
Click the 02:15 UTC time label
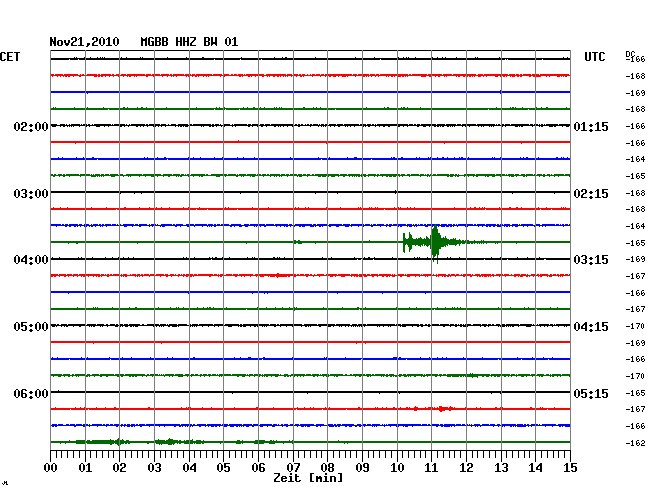pyautogui.click(x=591, y=194)
